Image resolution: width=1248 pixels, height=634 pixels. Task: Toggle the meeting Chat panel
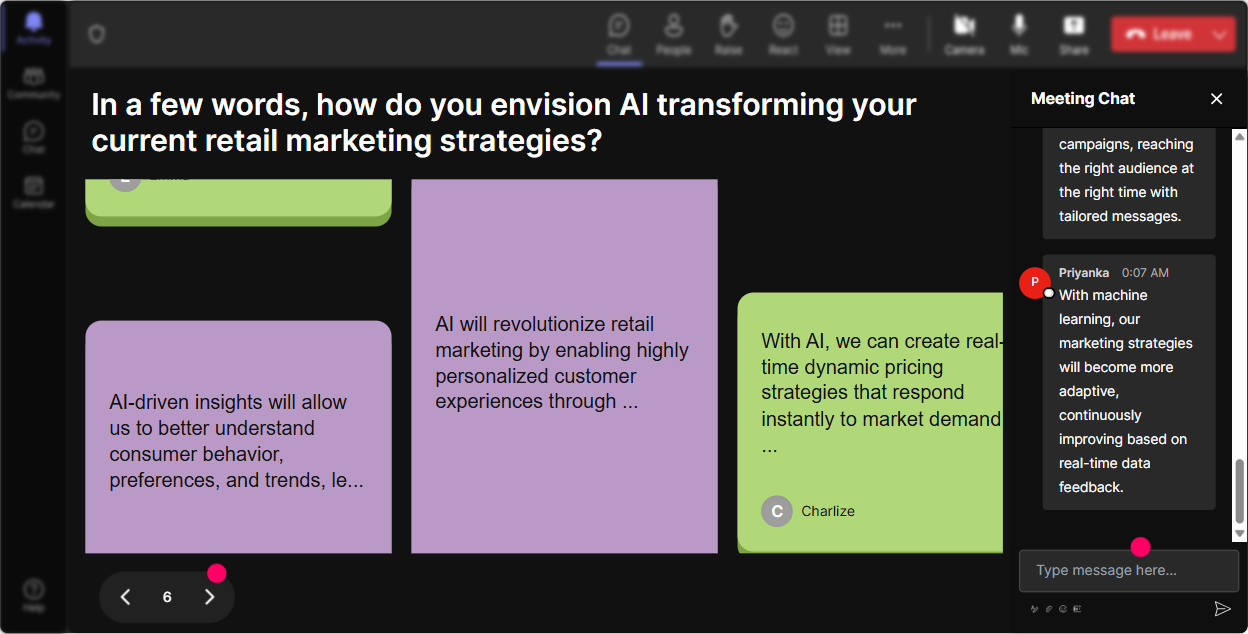(x=619, y=34)
